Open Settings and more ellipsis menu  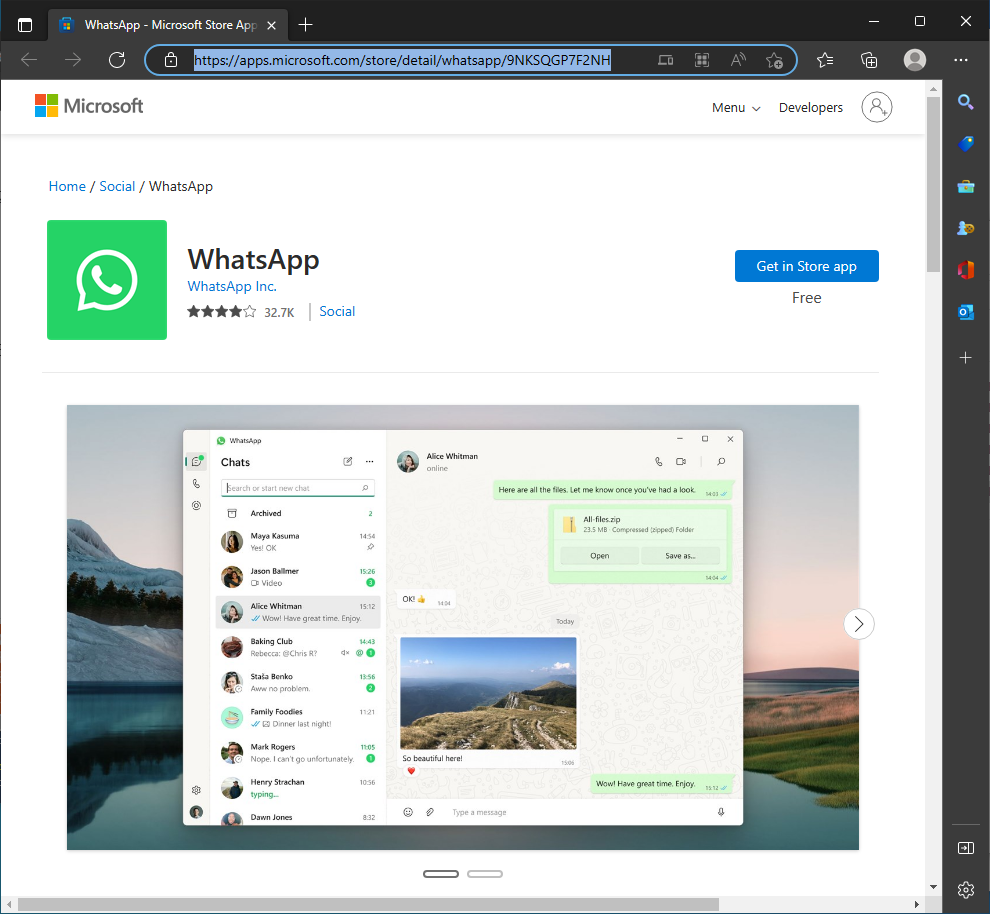pyautogui.click(x=961, y=60)
